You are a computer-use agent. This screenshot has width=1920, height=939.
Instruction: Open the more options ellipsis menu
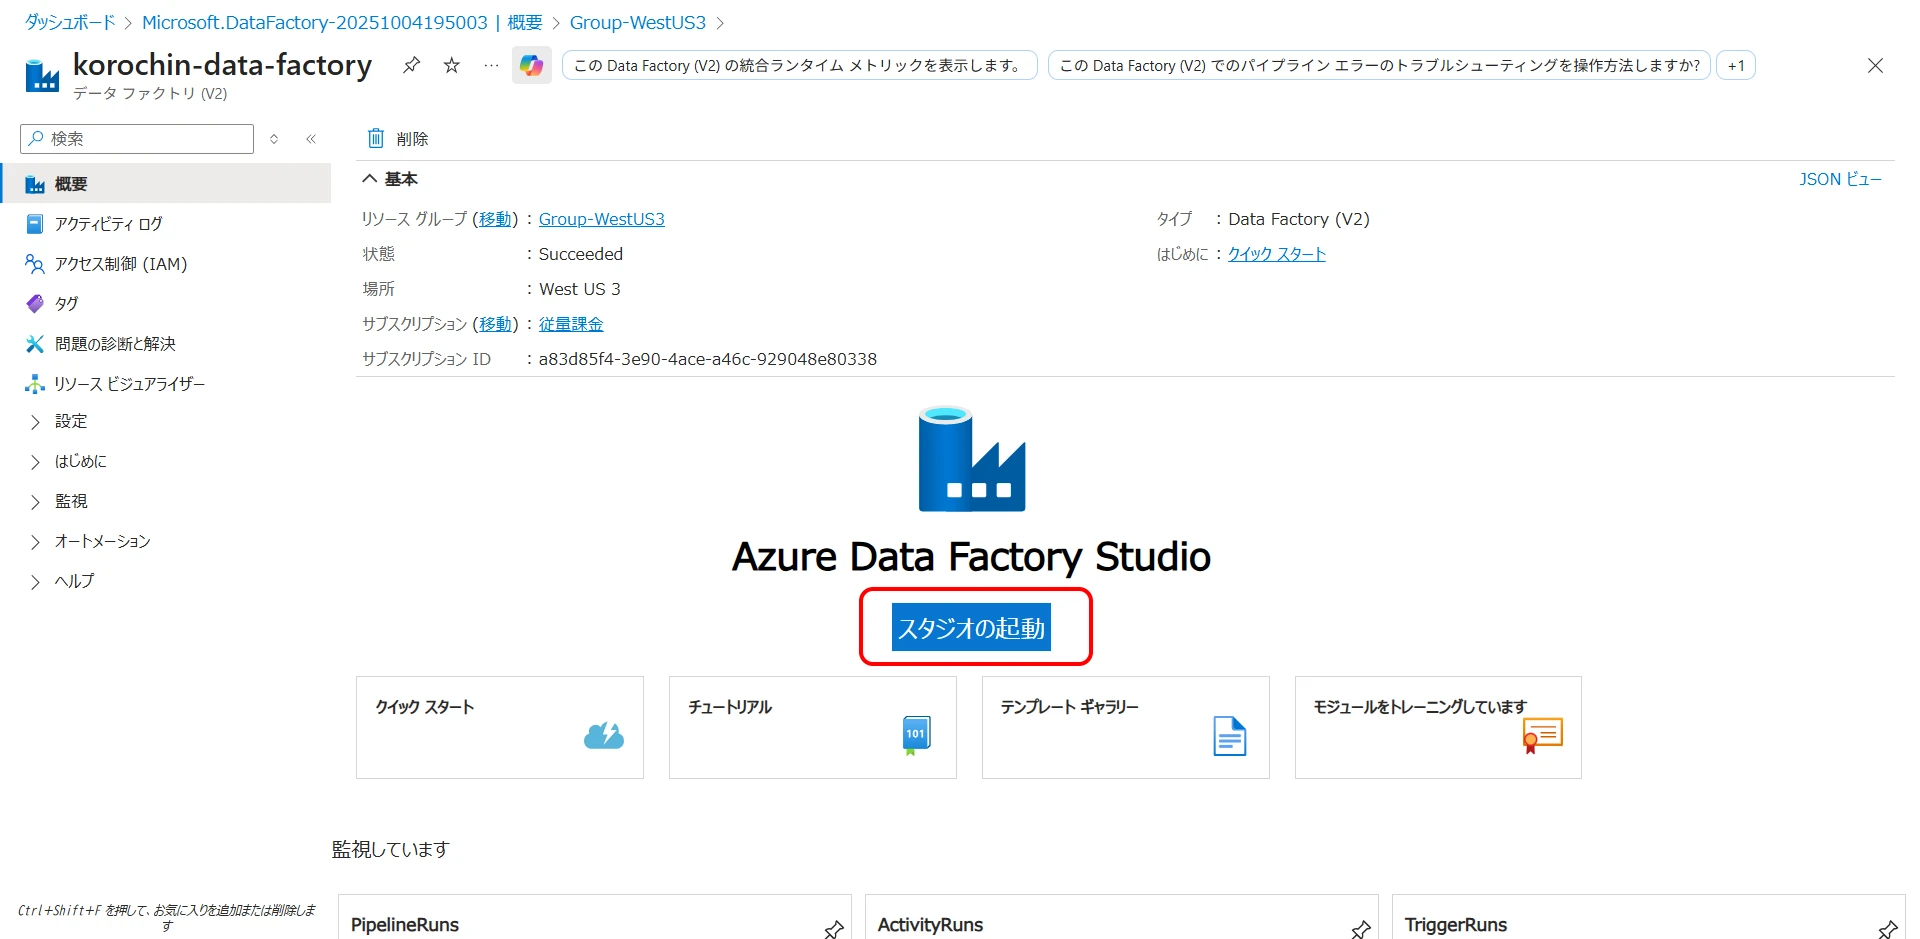point(491,66)
